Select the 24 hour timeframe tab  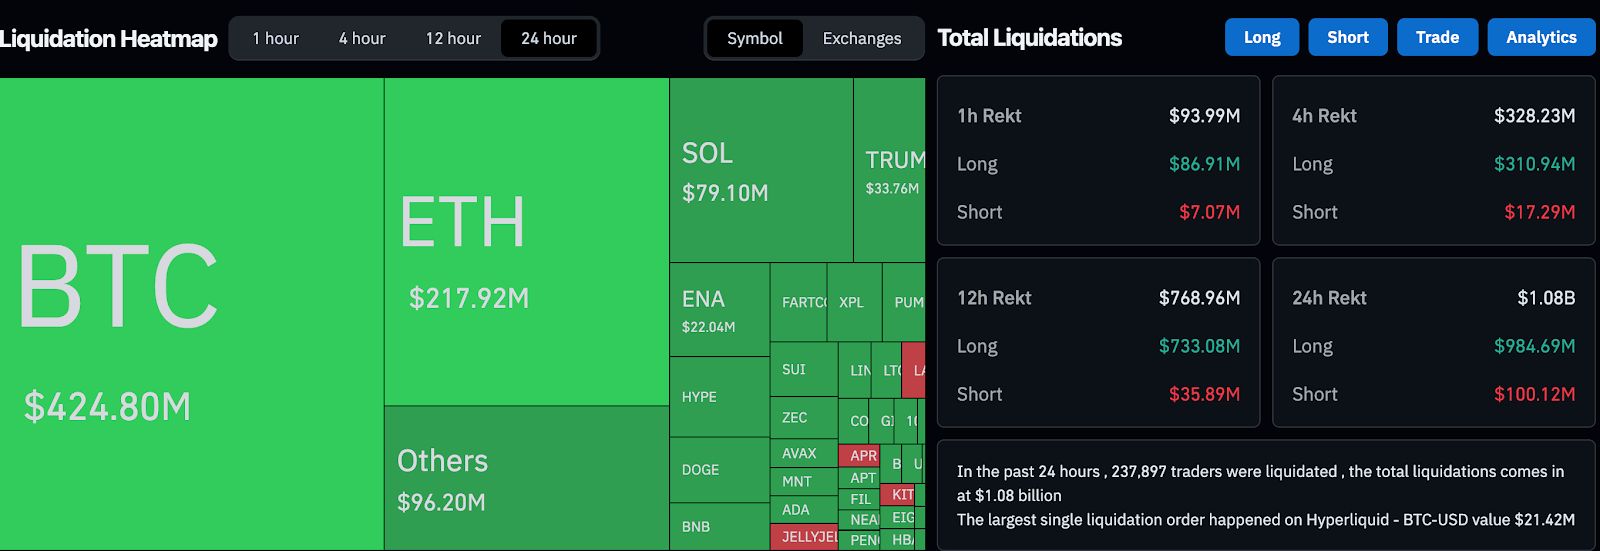pyautogui.click(x=548, y=39)
